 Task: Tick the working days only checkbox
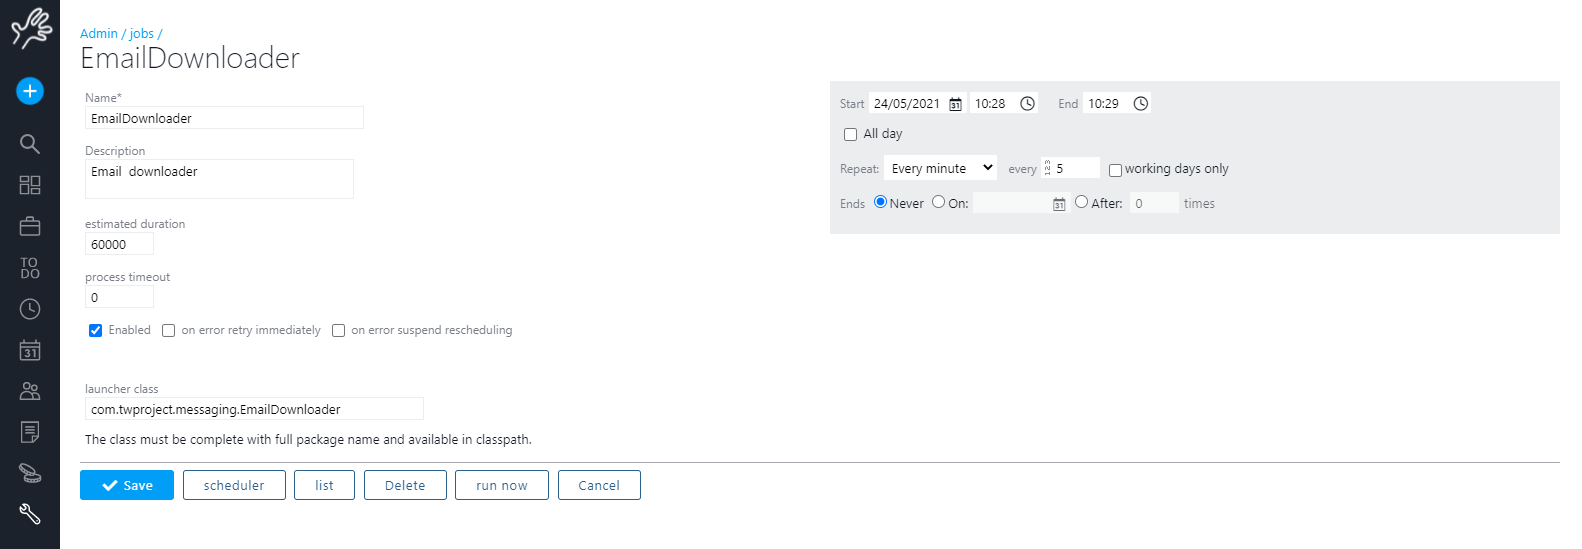point(1115,170)
